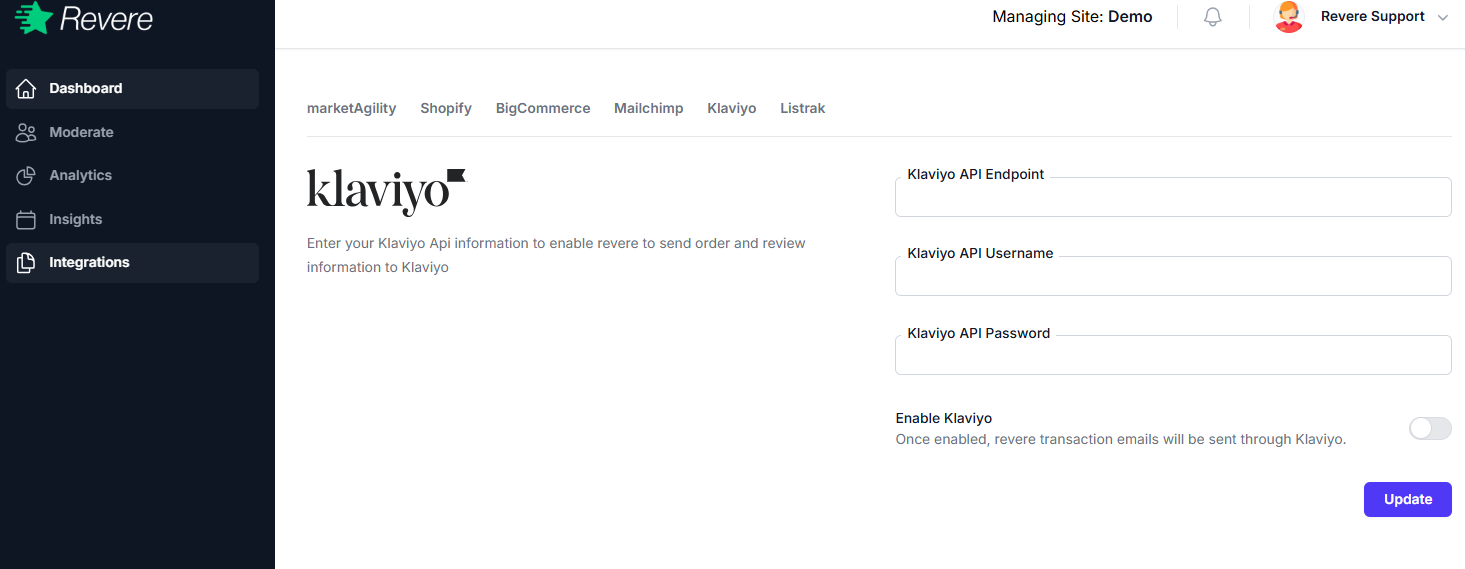Image resolution: width=1465 pixels, height=569 pixels.
Task: Open notifications bell
Action: point(1213,17)
